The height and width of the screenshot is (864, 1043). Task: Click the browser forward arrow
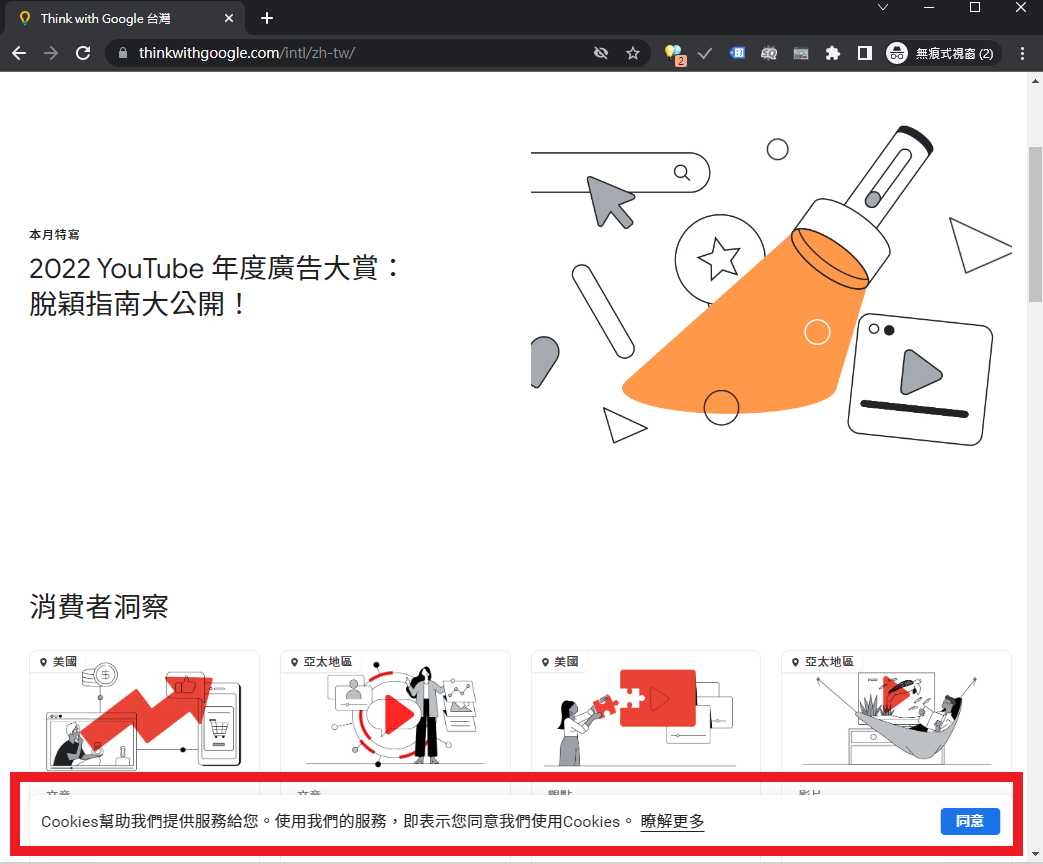(51, 53)
